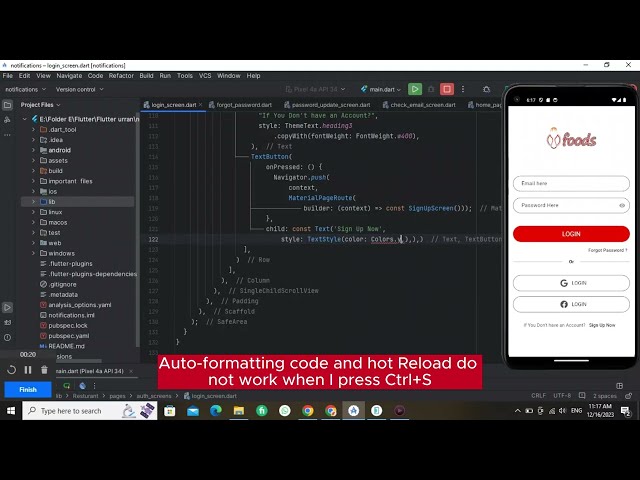The width and height of the screenshot is (640, 480).
Task: Click the CRLF line separator status entry
Action: pyautogui.click(x=538, y=396)
